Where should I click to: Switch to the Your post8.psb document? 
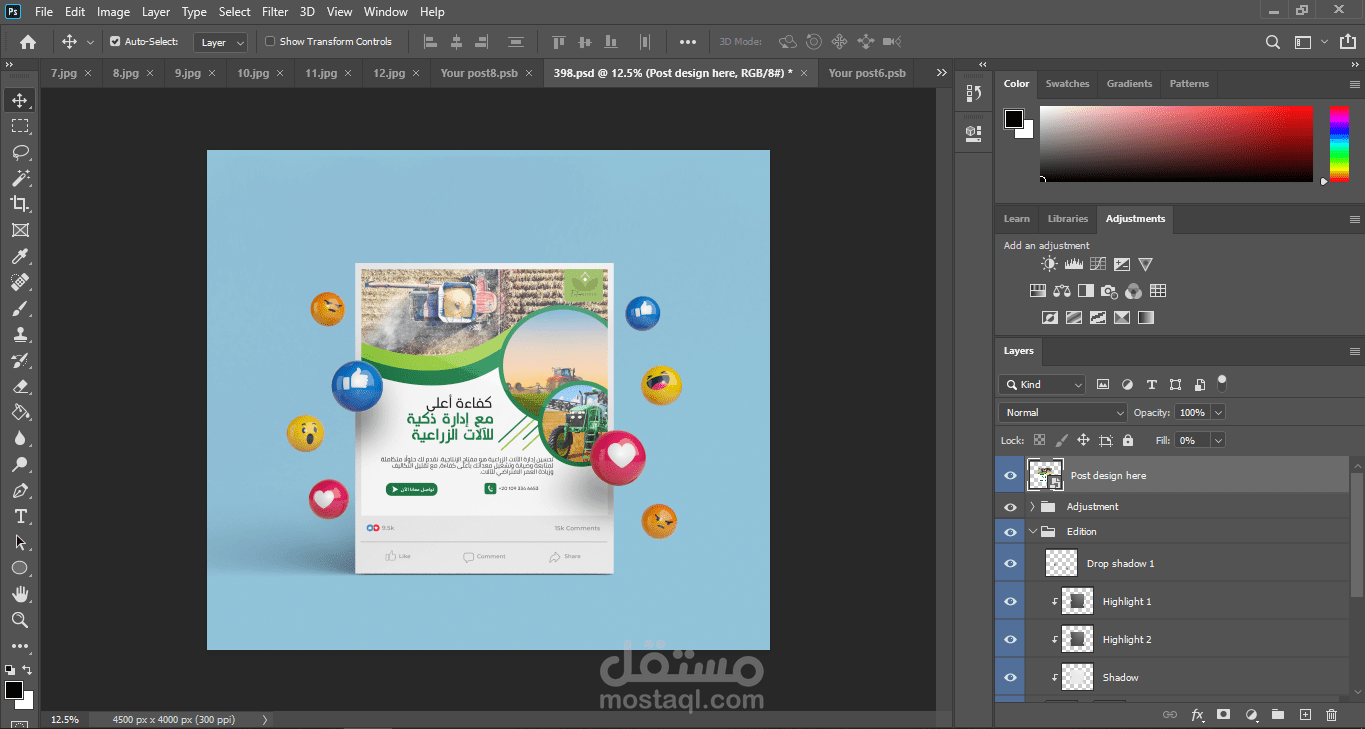point(479,73)
